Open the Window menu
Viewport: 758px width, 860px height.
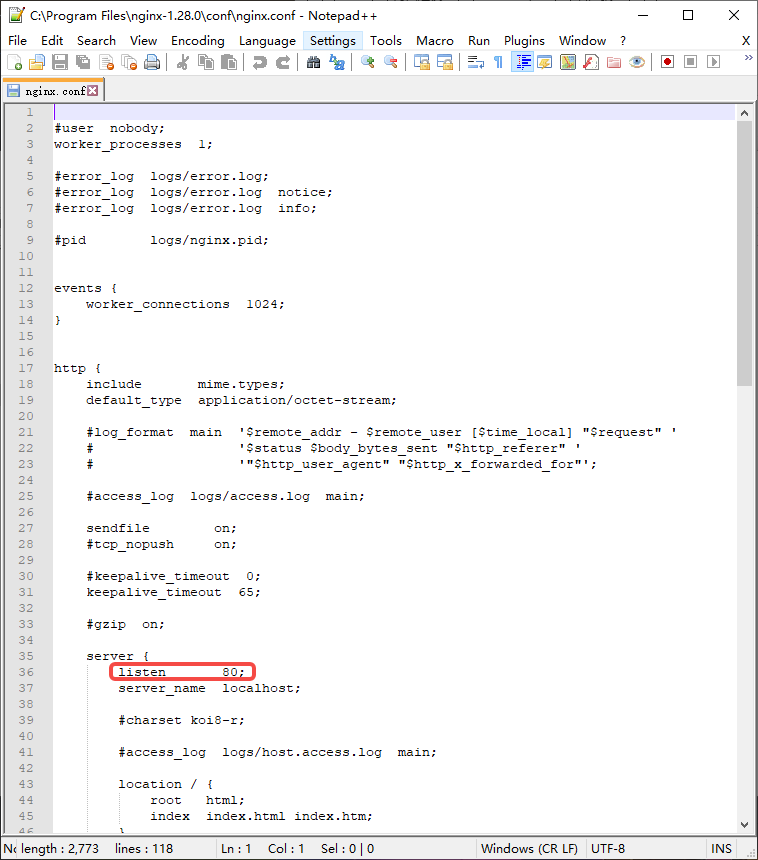pyautogui.click(x=582, y=41)
